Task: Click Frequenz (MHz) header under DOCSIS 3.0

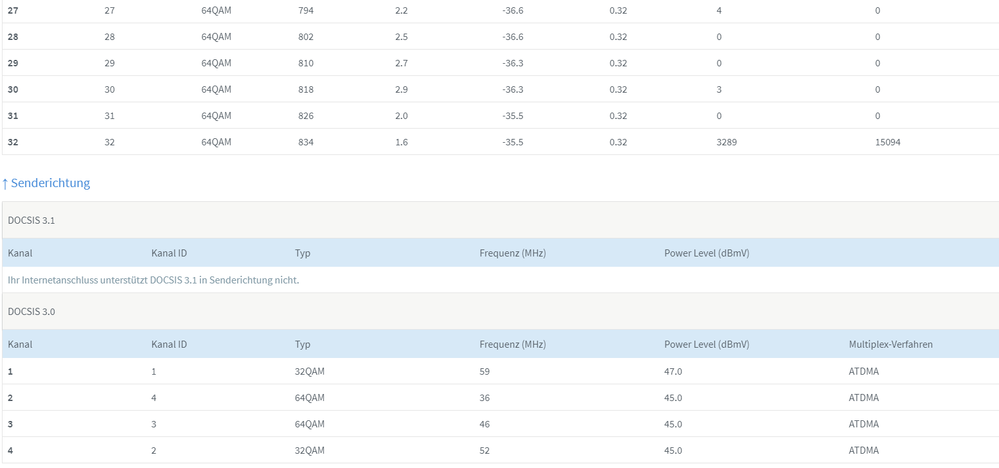Action: (x=513, y=344)
